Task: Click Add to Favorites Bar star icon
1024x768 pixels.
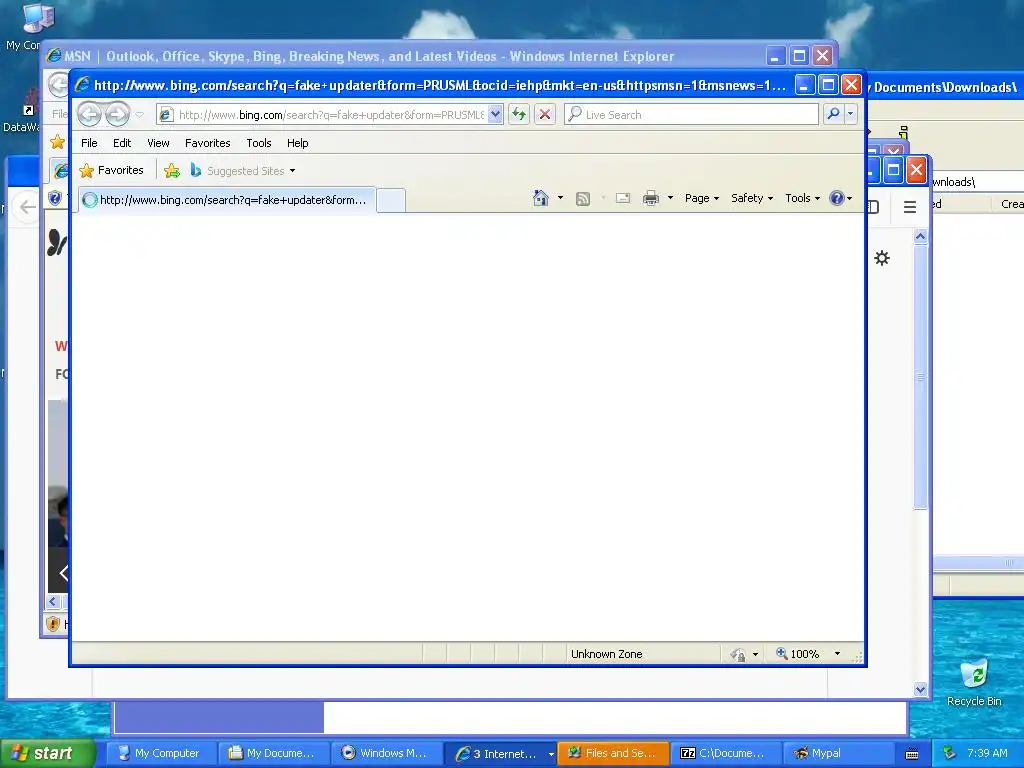Action: click(172, 171)
